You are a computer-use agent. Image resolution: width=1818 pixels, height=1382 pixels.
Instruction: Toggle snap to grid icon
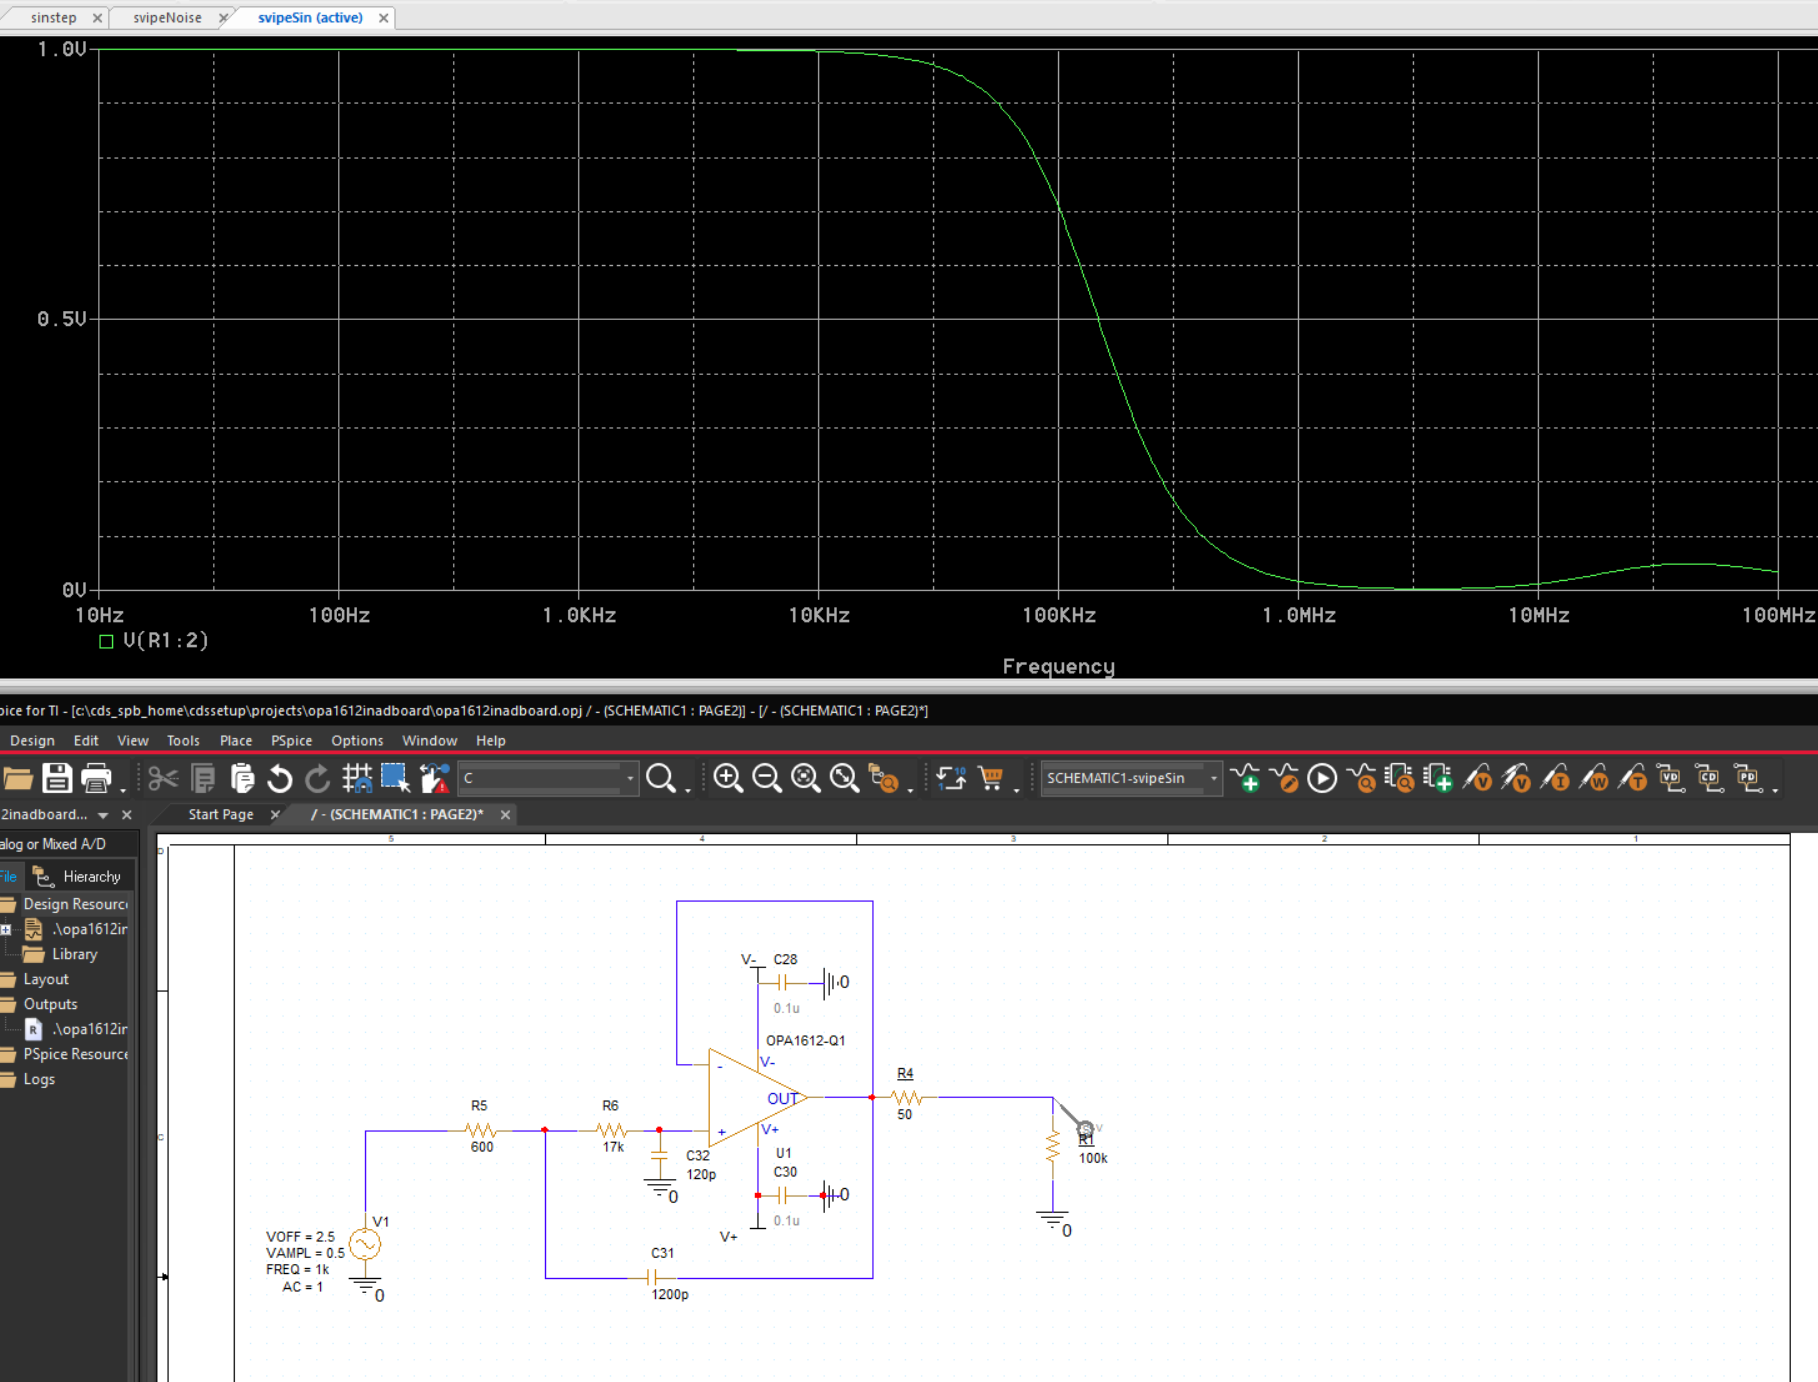357,778
